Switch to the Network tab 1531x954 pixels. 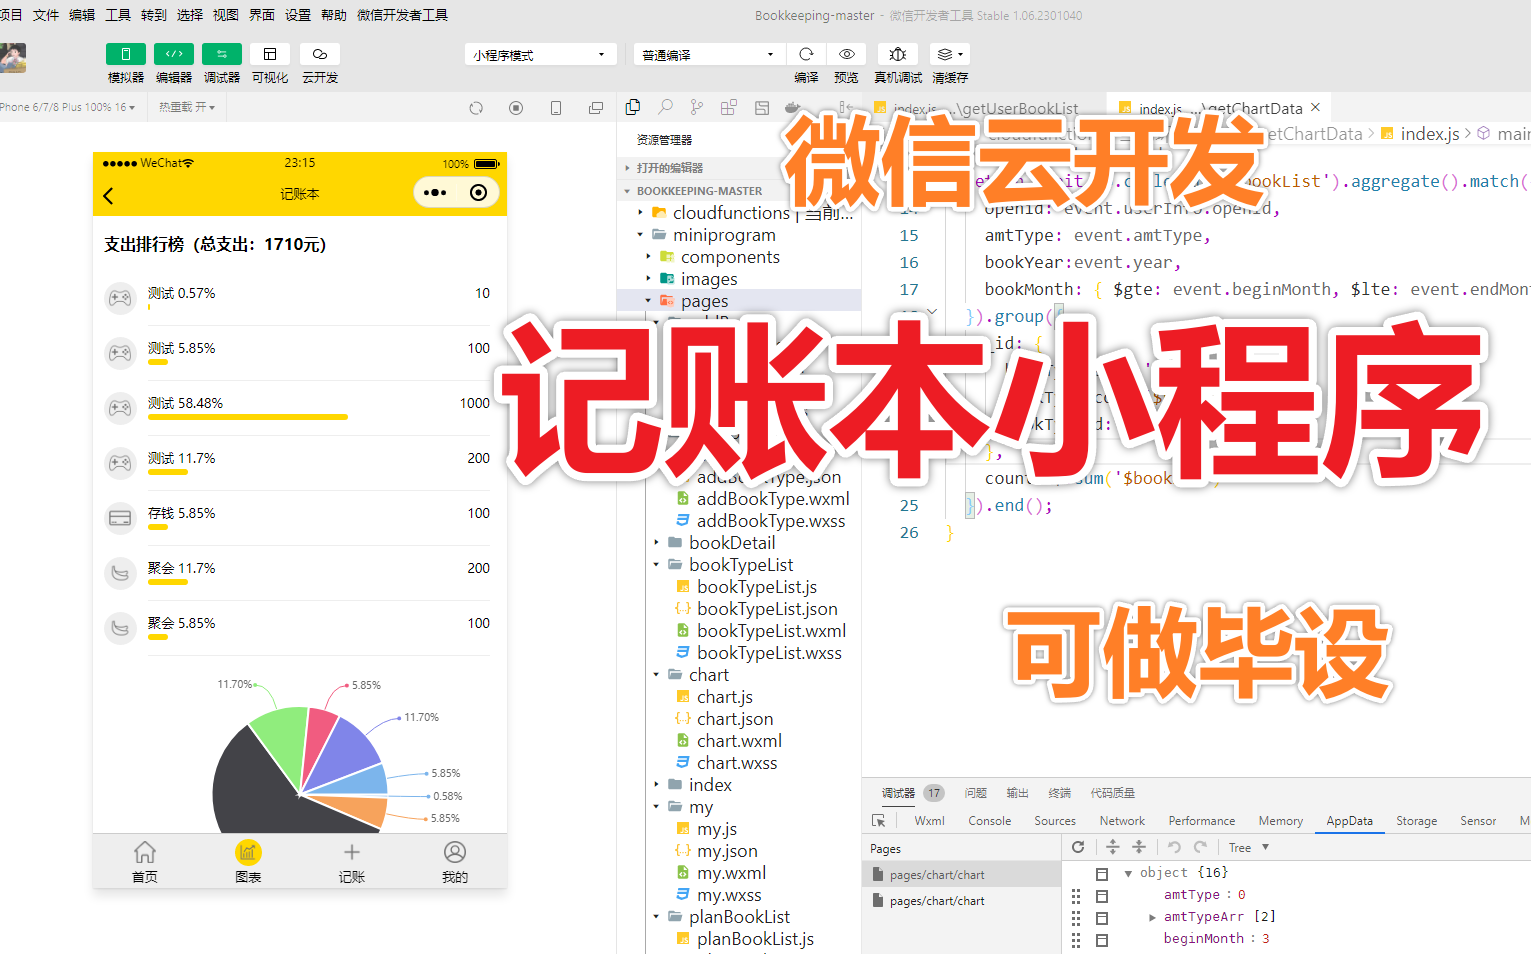[x=1122, y=821]
